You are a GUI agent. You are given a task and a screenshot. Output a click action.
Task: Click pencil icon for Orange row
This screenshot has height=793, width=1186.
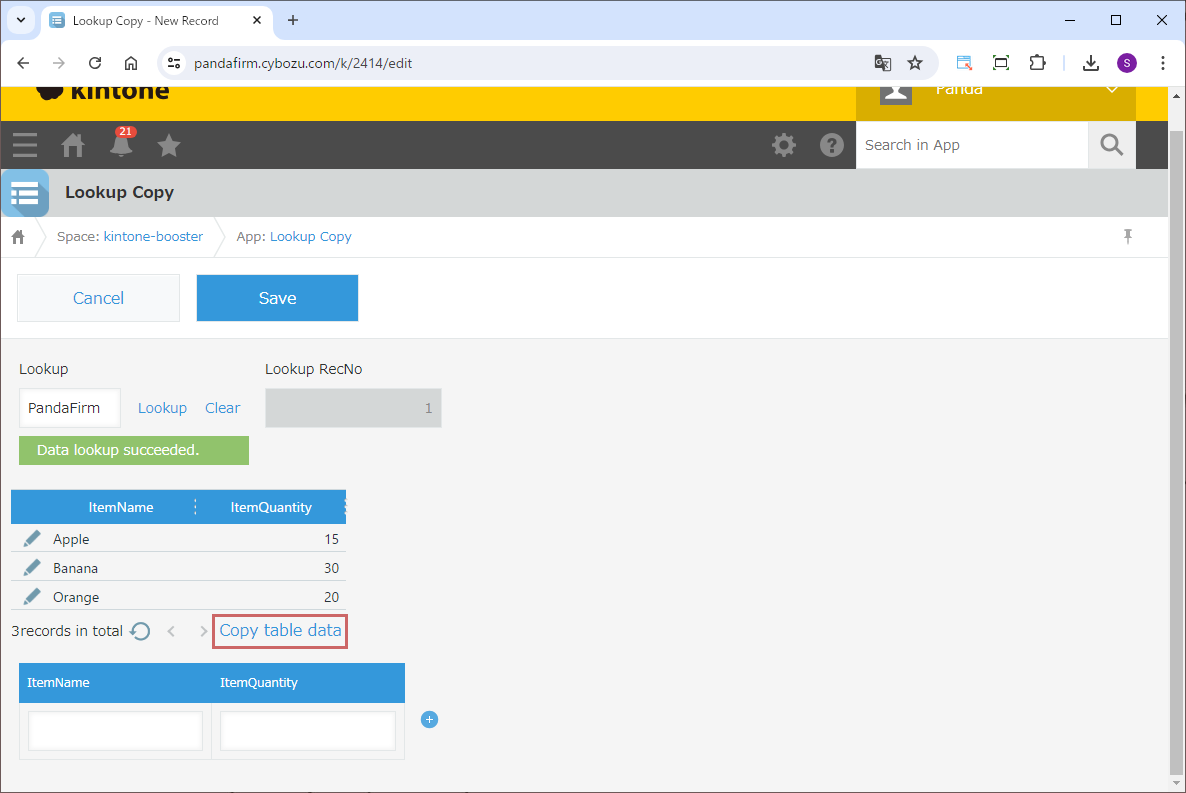(x=32, y=597)
